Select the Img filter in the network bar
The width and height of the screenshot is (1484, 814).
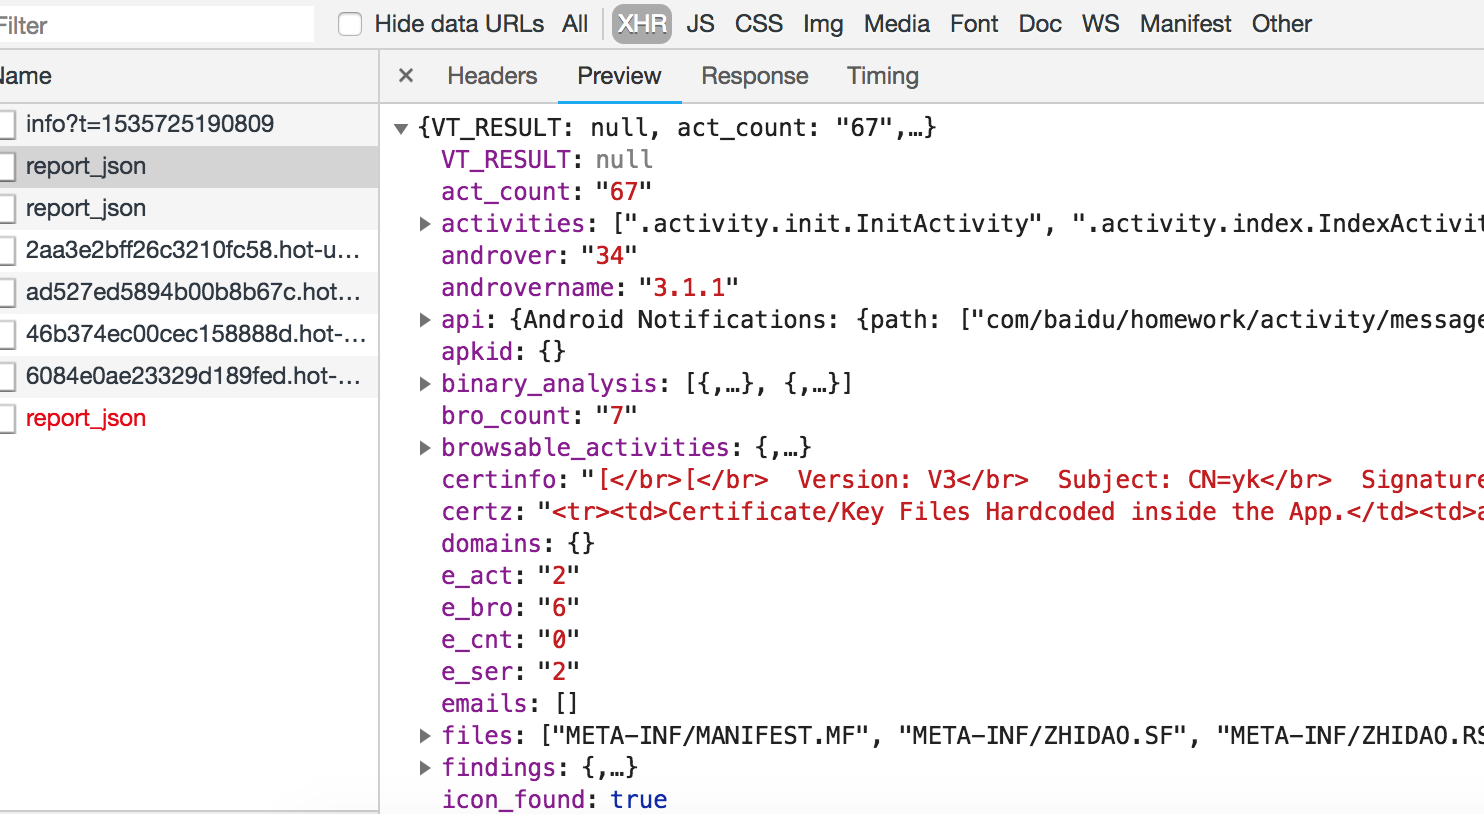(822, 24)
